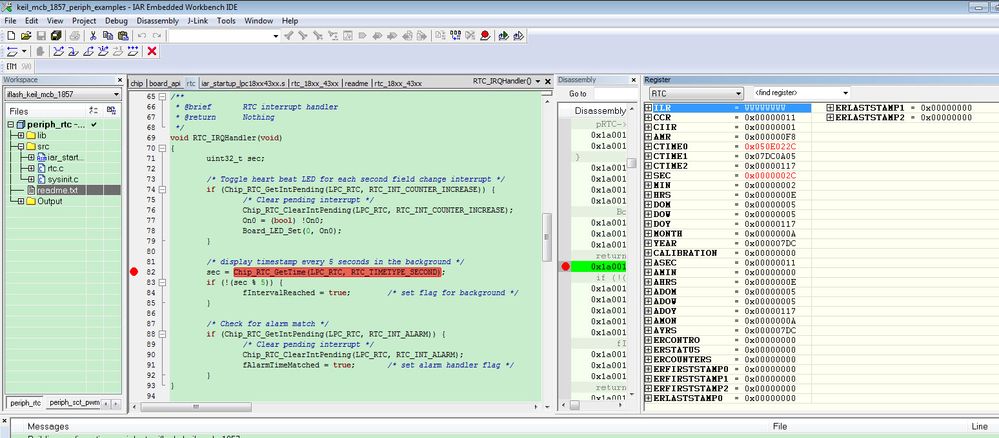Select sysinit.c in the file tree

pos(62,179)
